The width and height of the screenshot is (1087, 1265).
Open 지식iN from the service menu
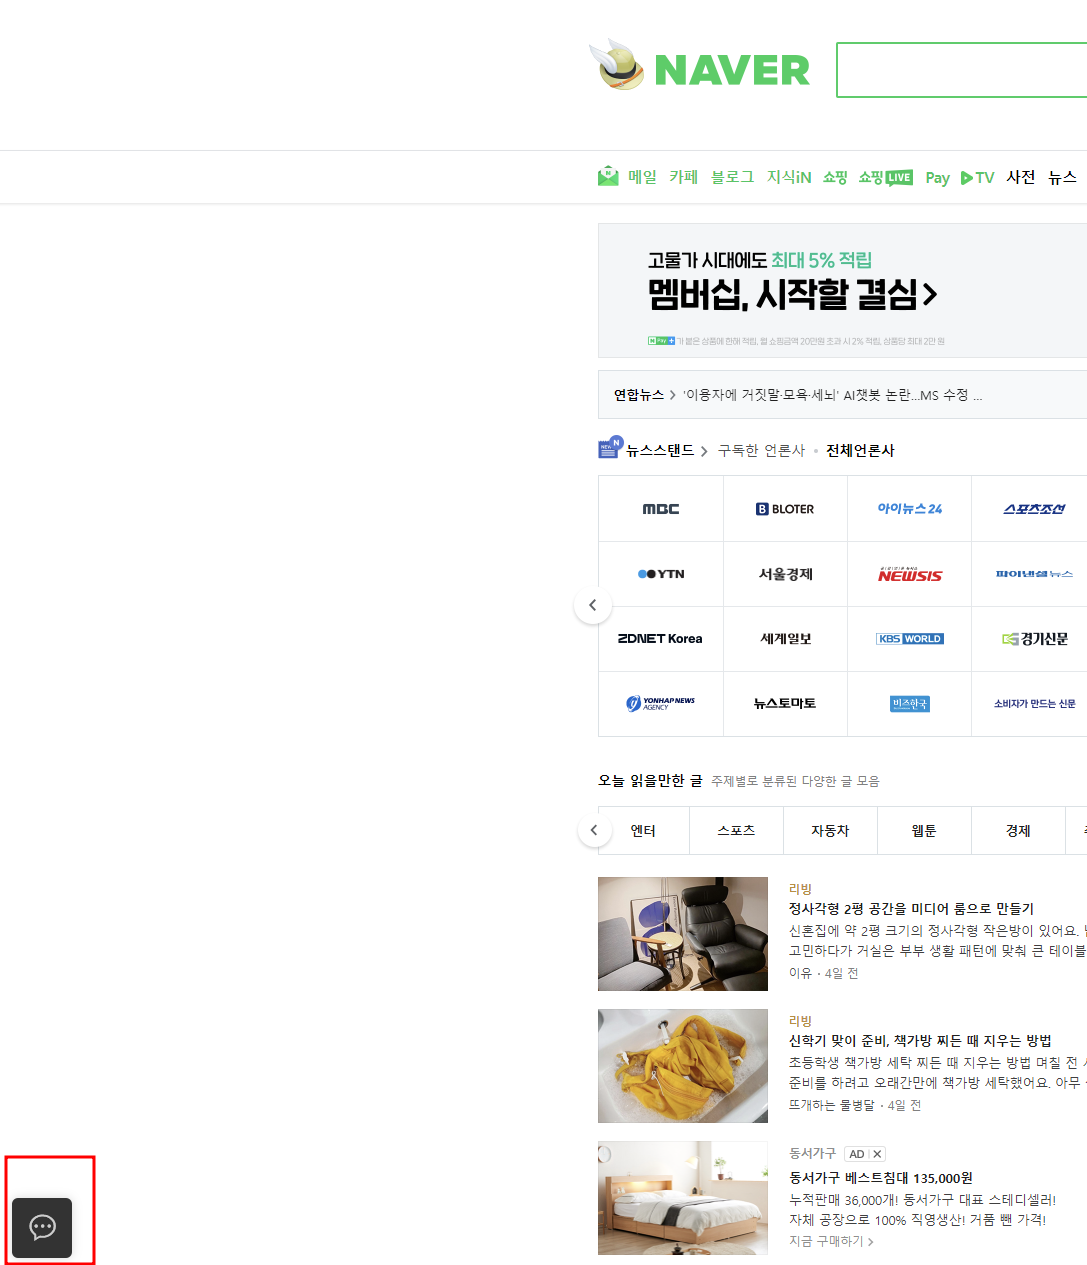click(789, 177)
